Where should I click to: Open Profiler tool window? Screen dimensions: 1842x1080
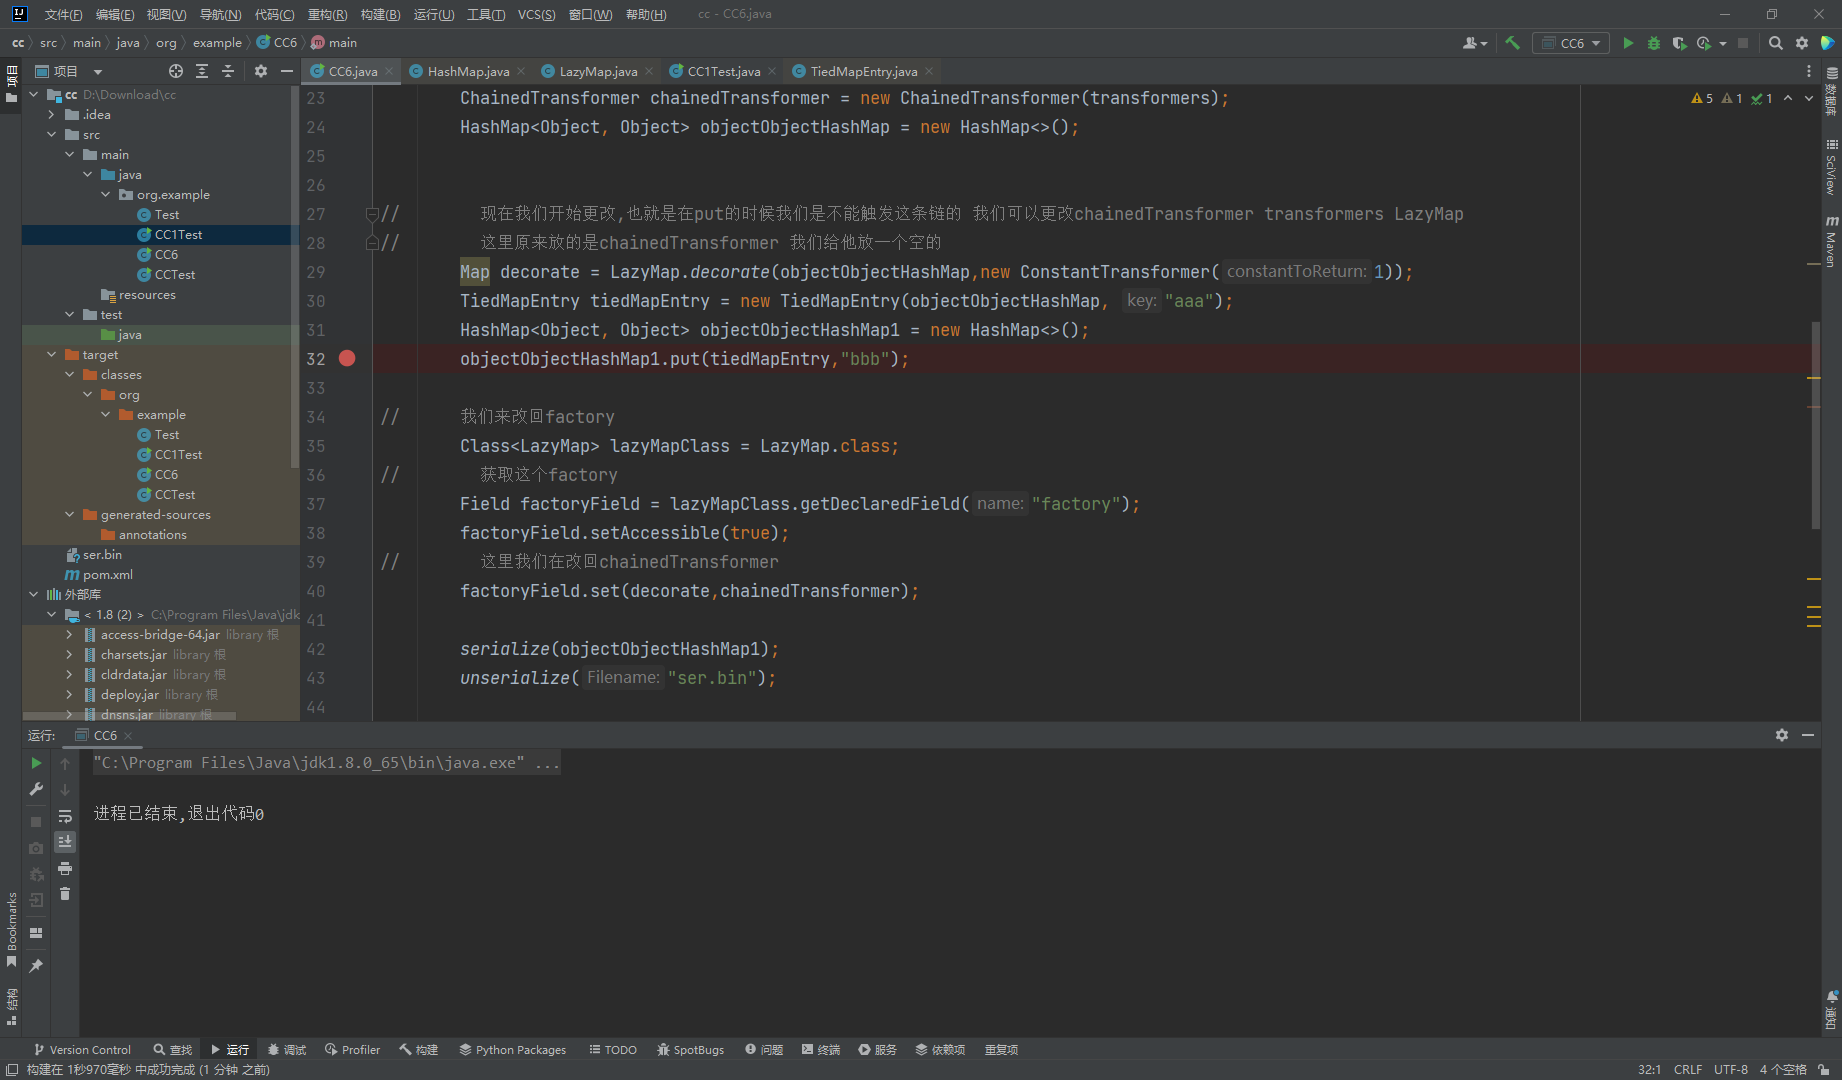[x=352, y=1049]
